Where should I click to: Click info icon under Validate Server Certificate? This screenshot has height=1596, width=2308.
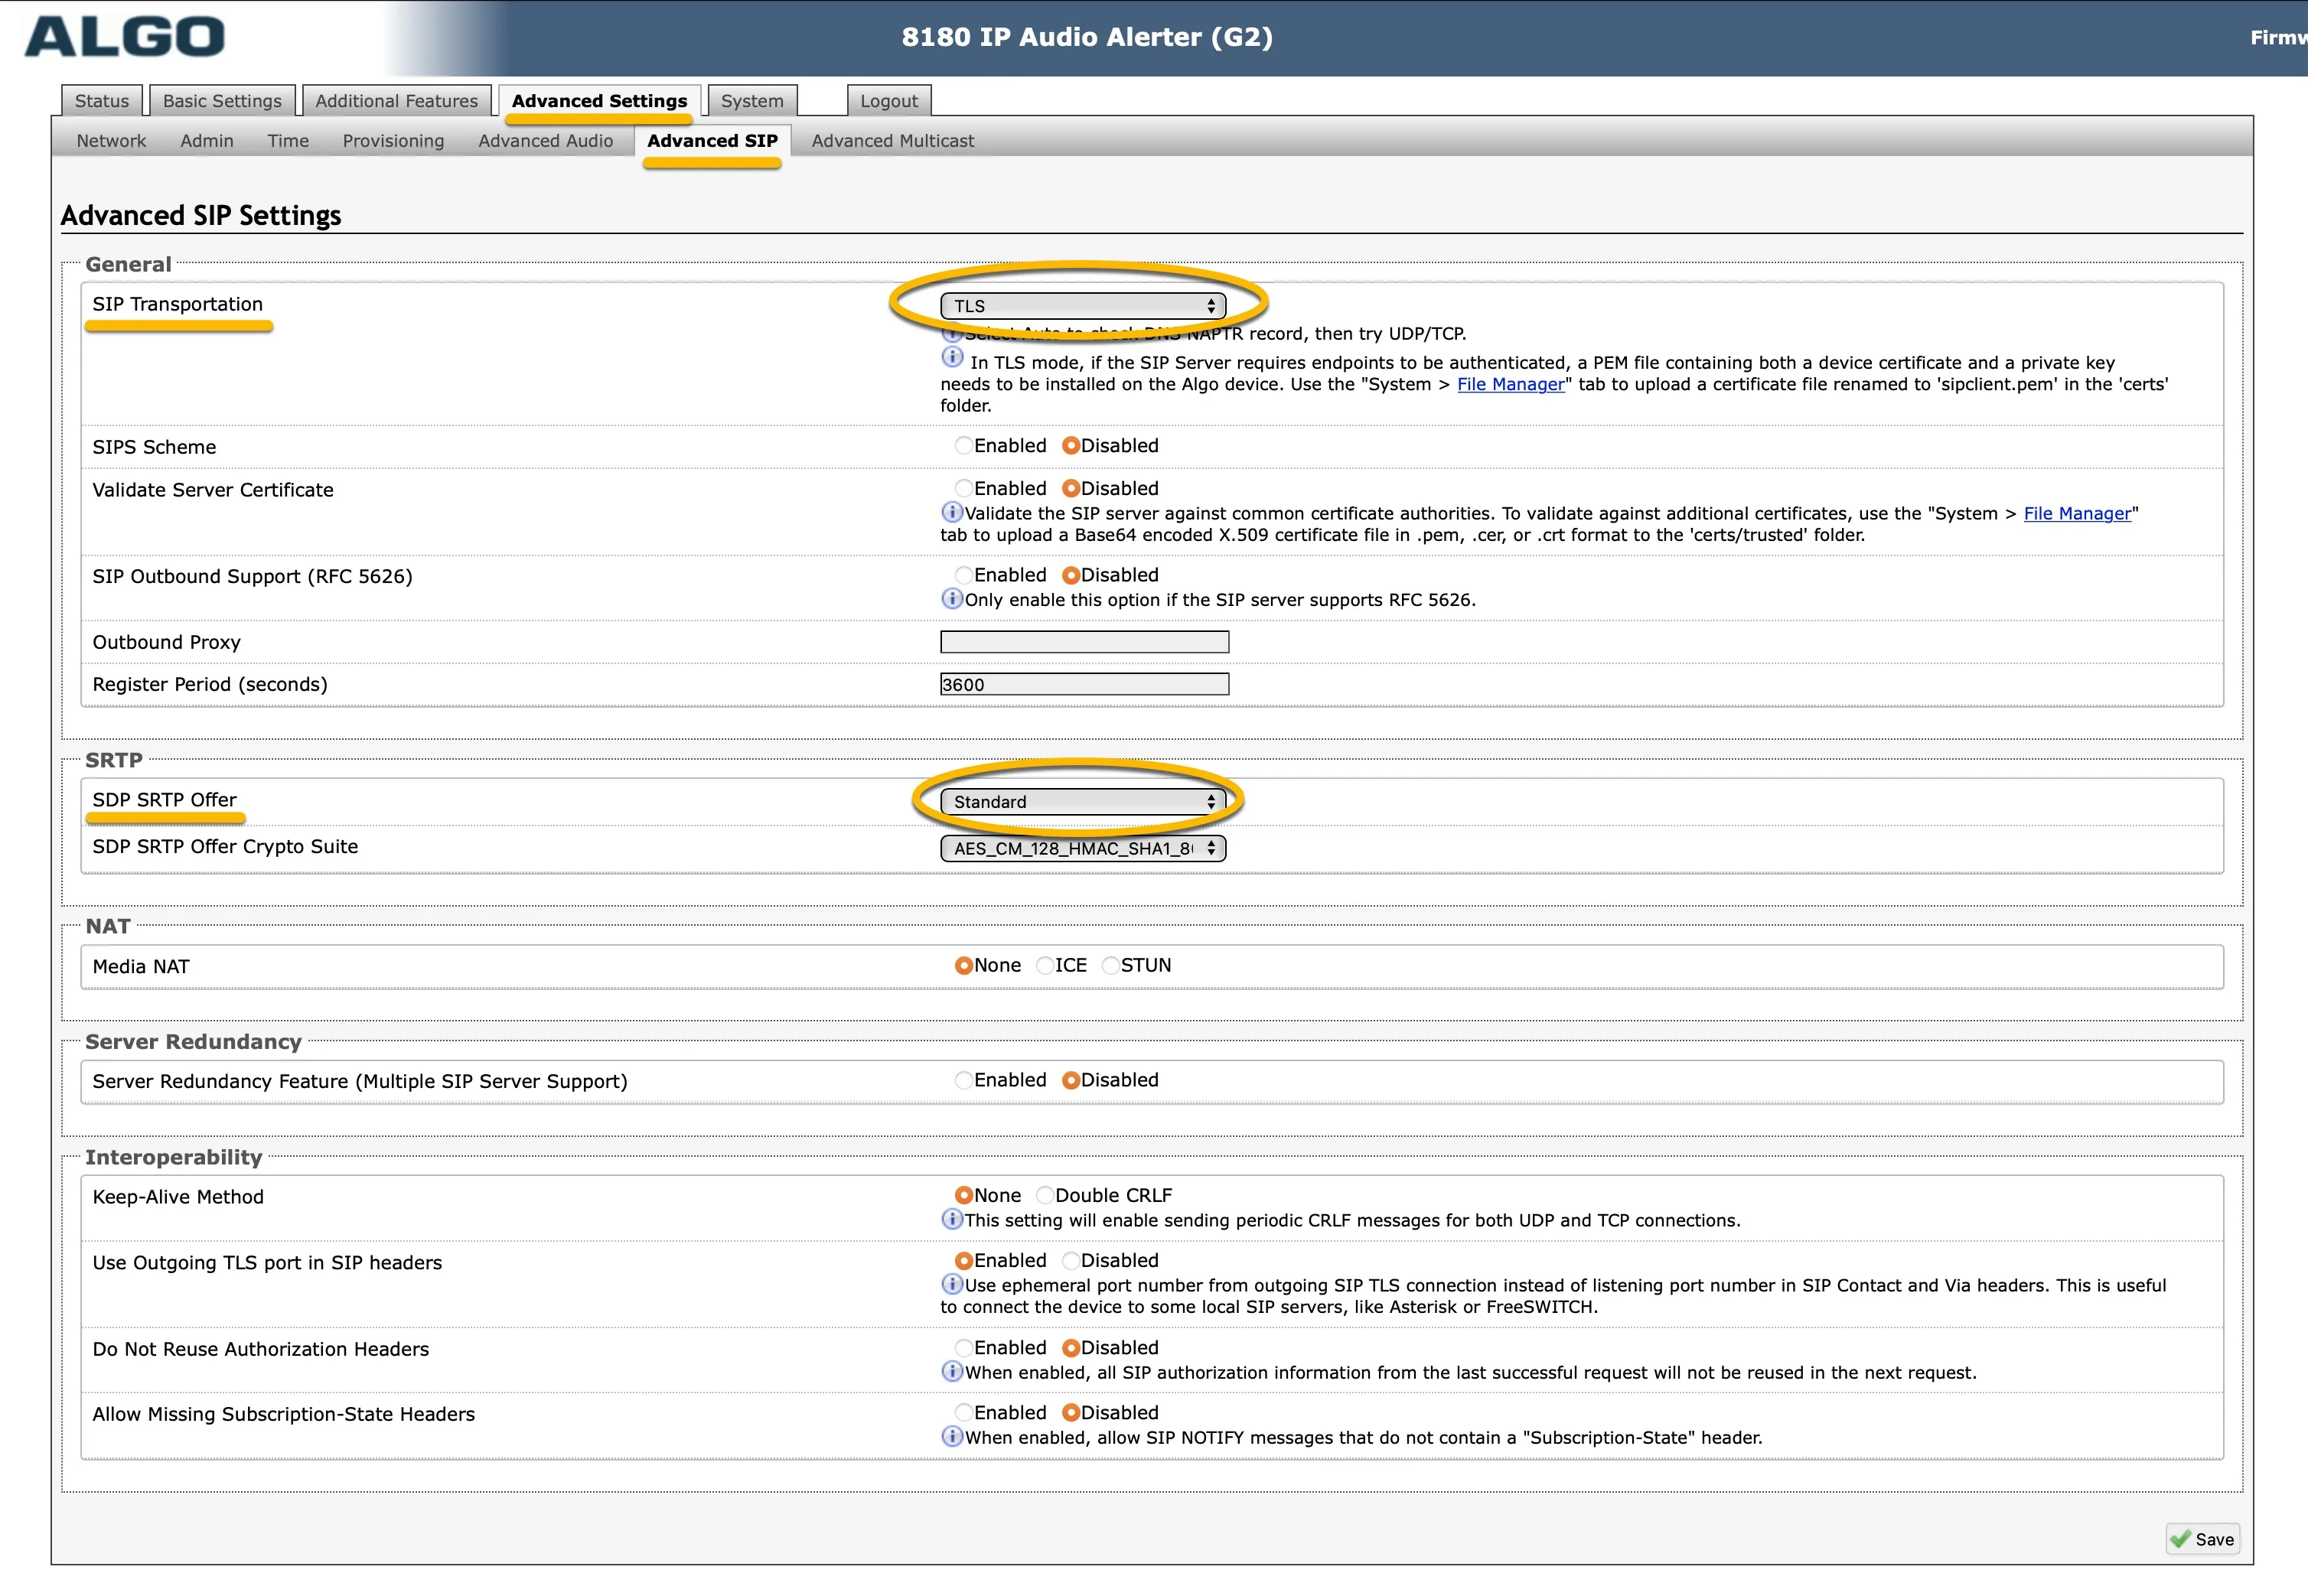(952, 512)
